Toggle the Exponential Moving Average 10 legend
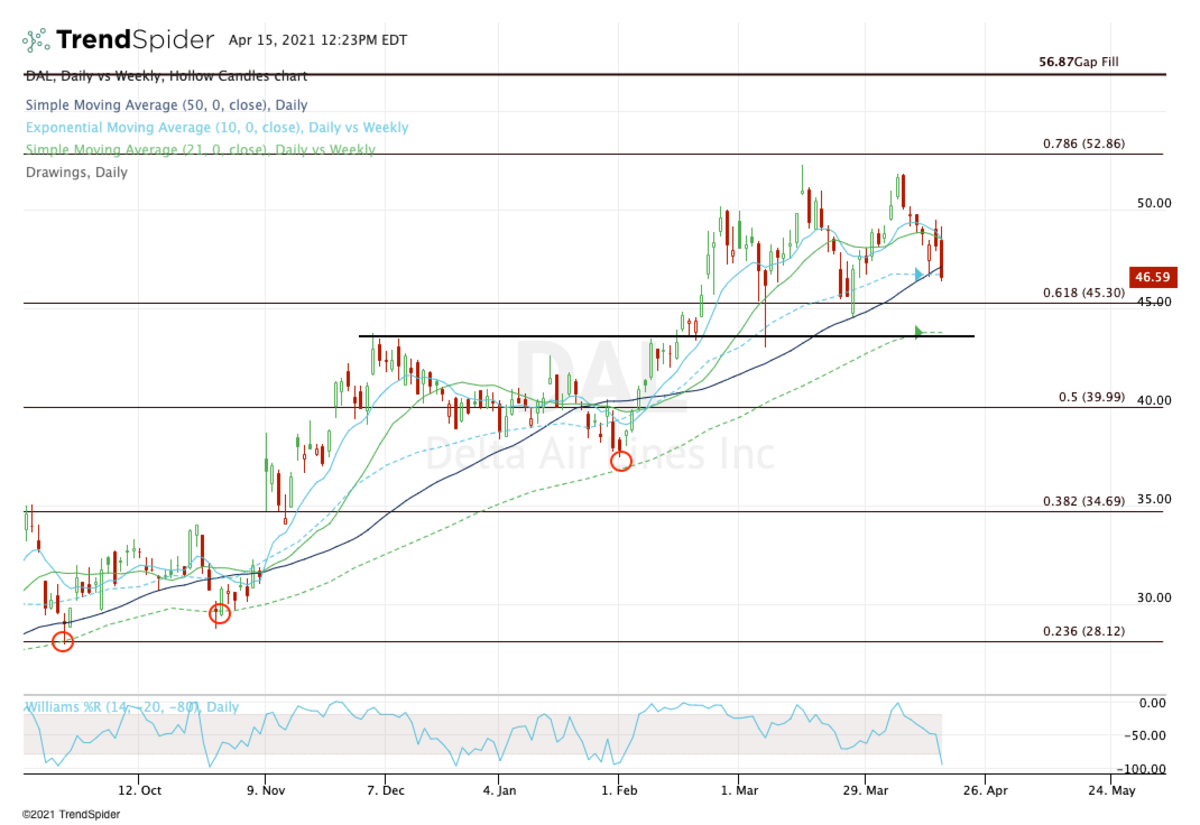This screenshot has width=1200, height=825. (x=200, y=127)
